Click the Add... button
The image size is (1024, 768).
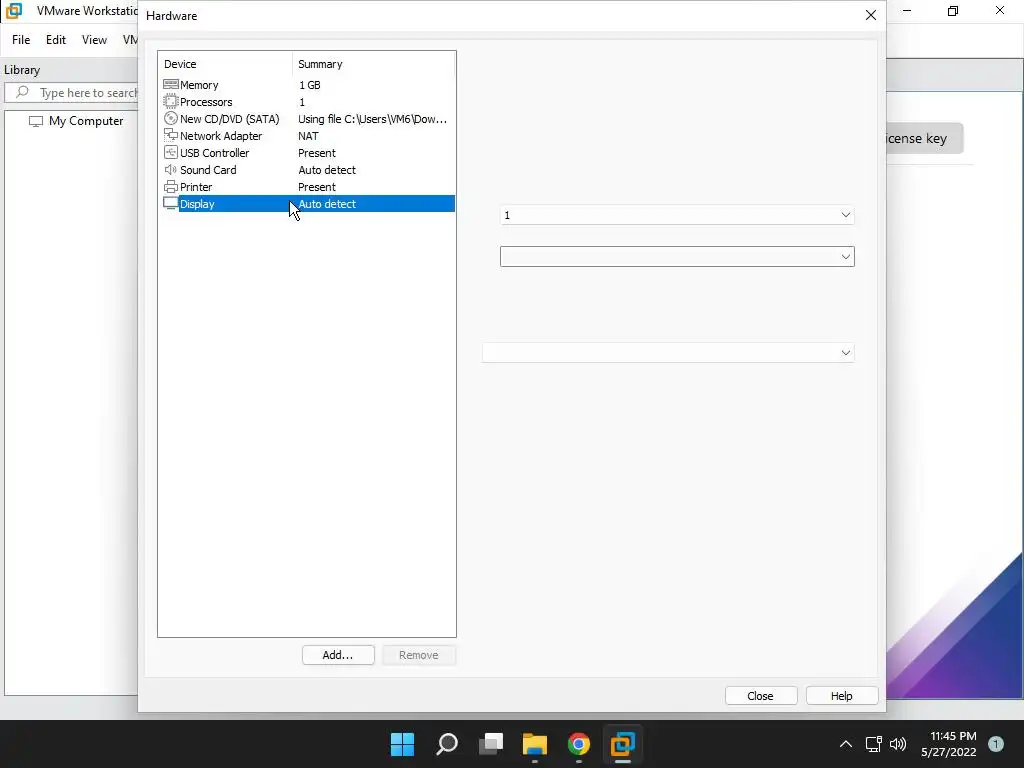click(x=338, y=655)
